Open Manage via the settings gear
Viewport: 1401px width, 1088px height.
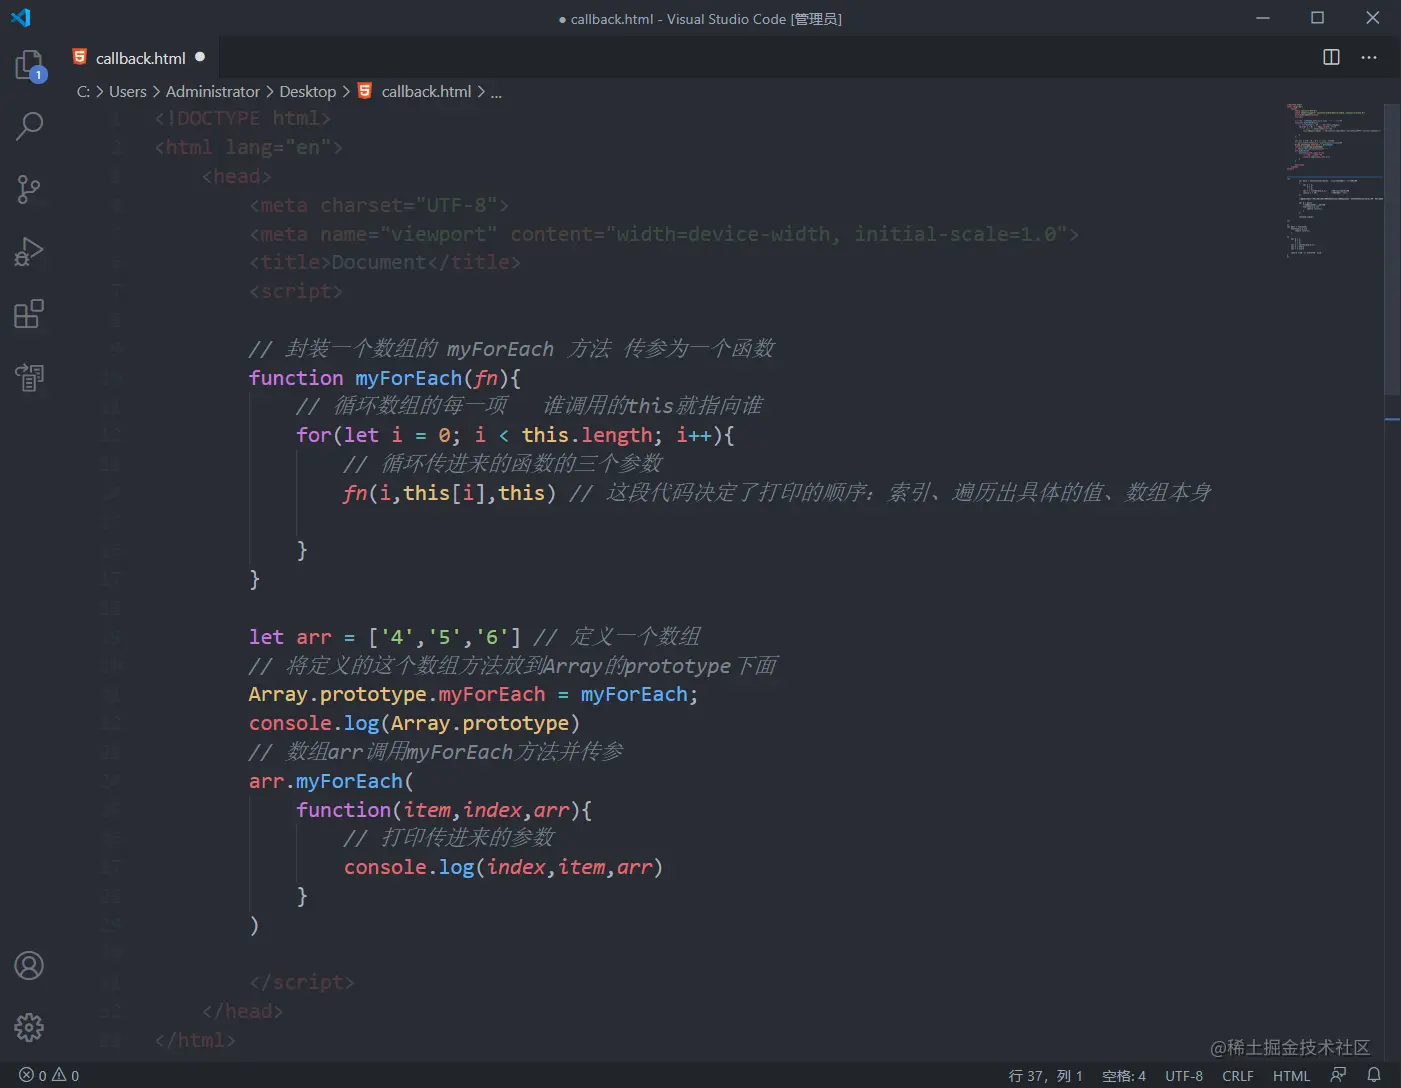point(29,1026)
